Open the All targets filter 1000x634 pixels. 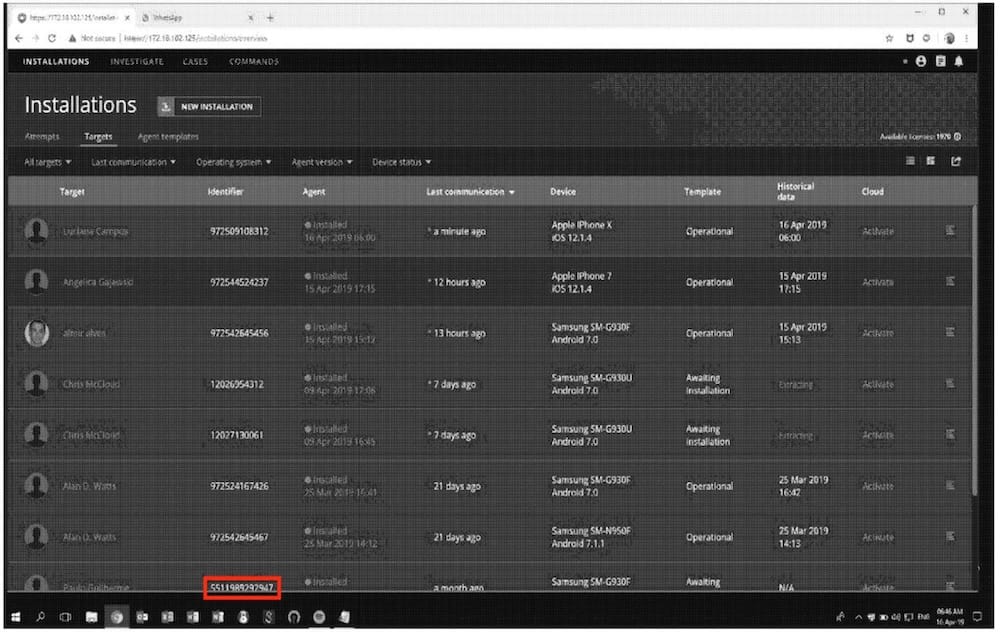pos(45,162)
